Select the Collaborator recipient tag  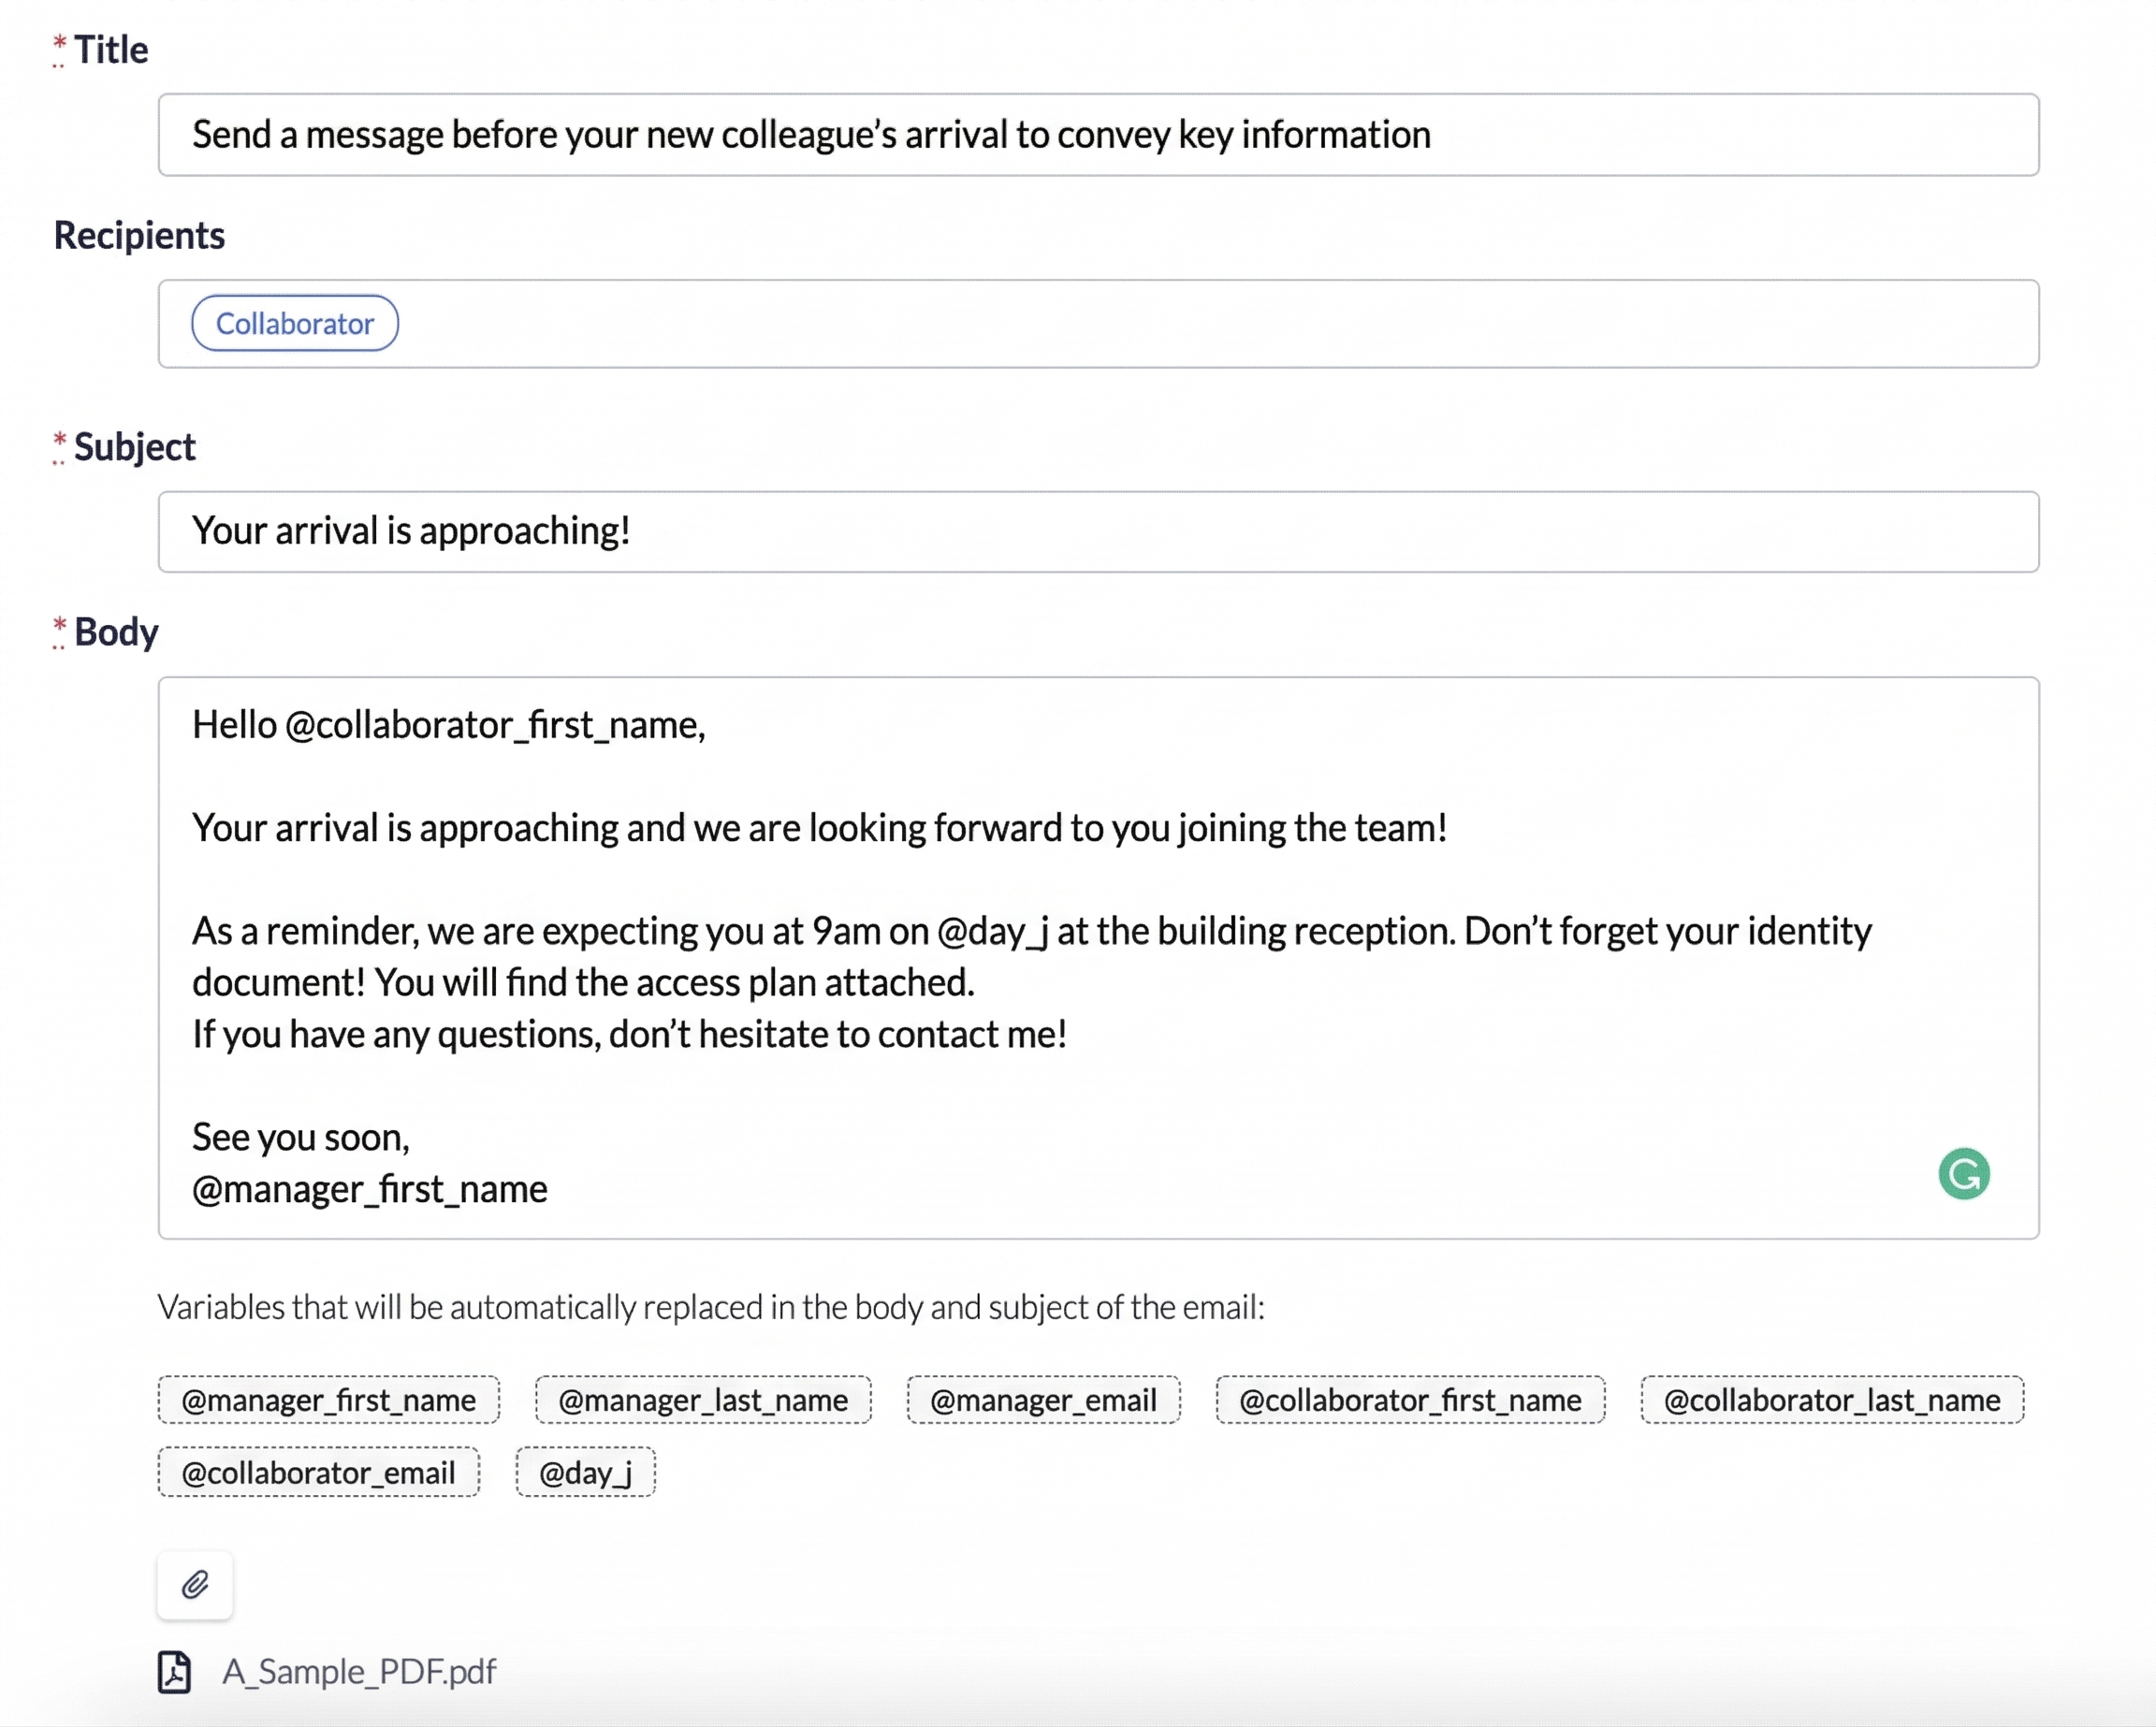(x=295, y=323)
